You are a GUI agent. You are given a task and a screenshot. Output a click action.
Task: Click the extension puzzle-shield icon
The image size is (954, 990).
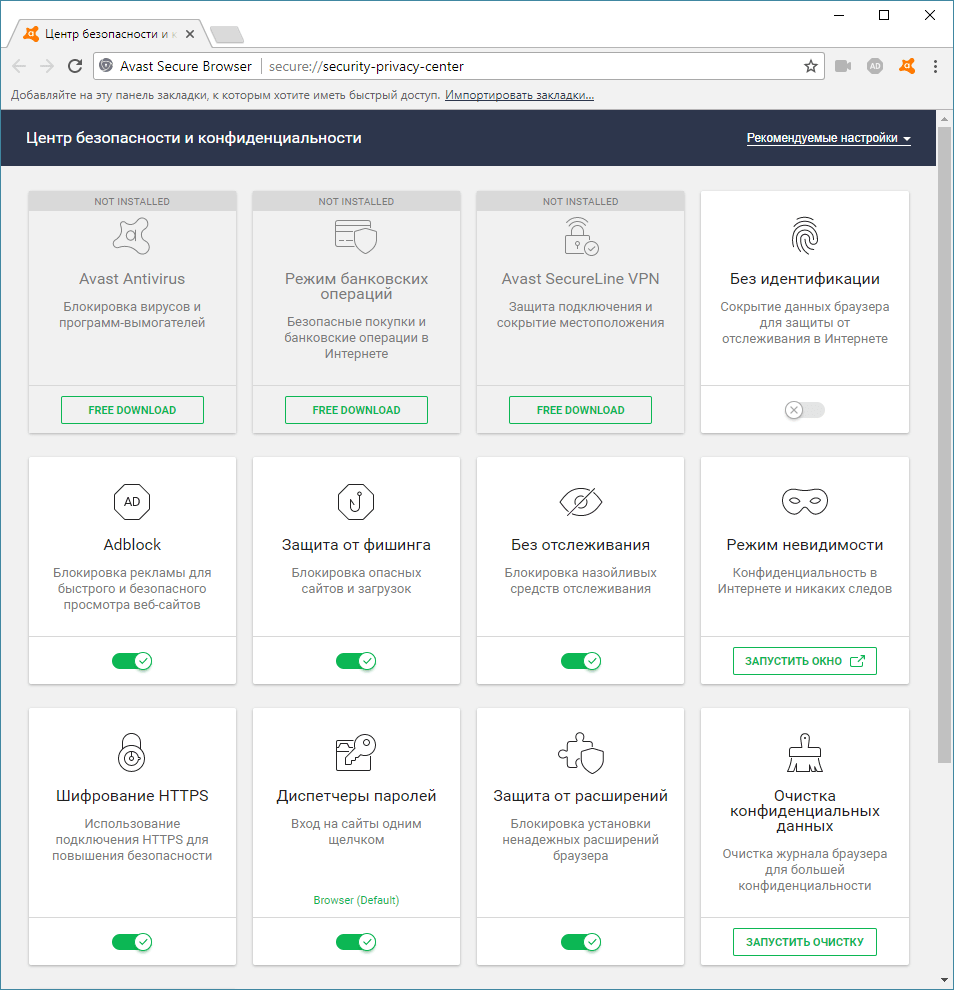tap(581, 753)
